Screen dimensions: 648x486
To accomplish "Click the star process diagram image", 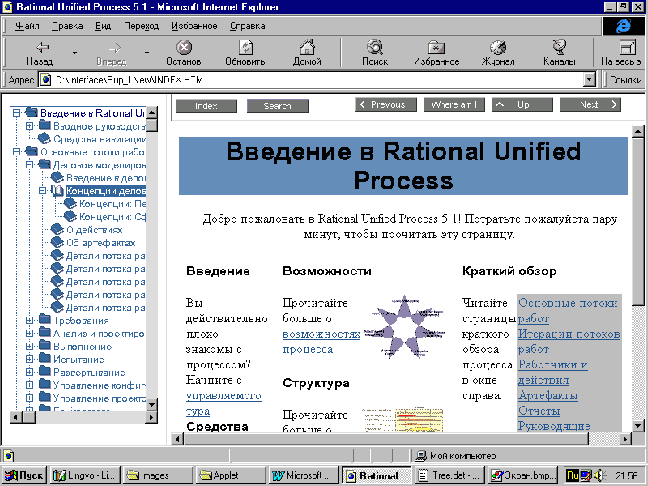I will click(x=405, y=327).
